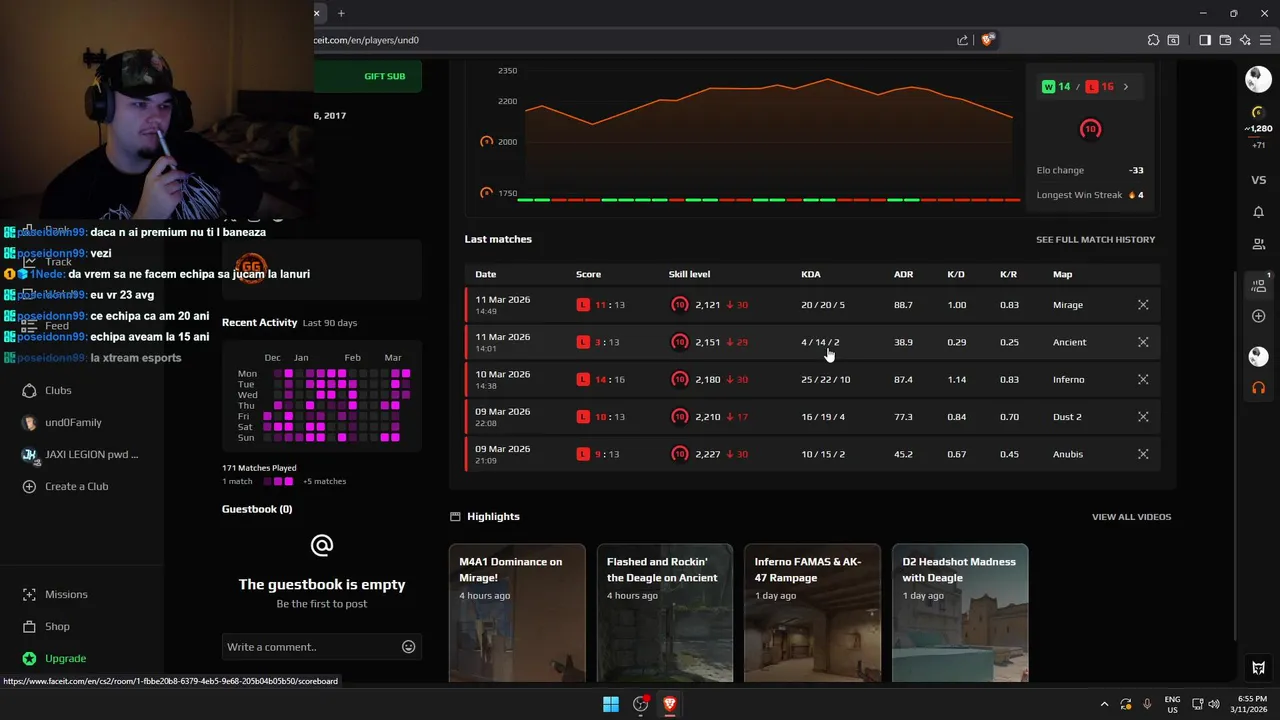This screenshot has width=1280, height=720.
Task: Open a new browser tab with plus
Action: tap(341, 13)
